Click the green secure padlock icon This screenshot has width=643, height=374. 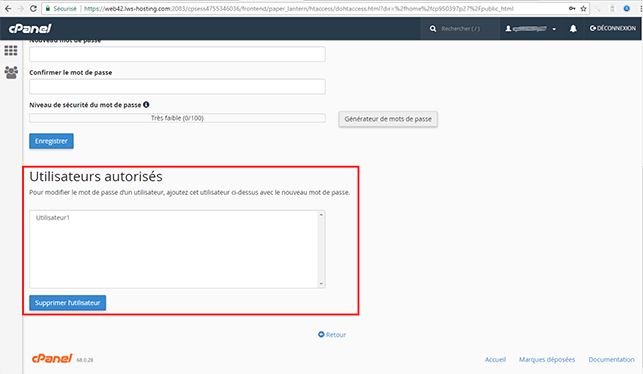(x=48, y=9)
